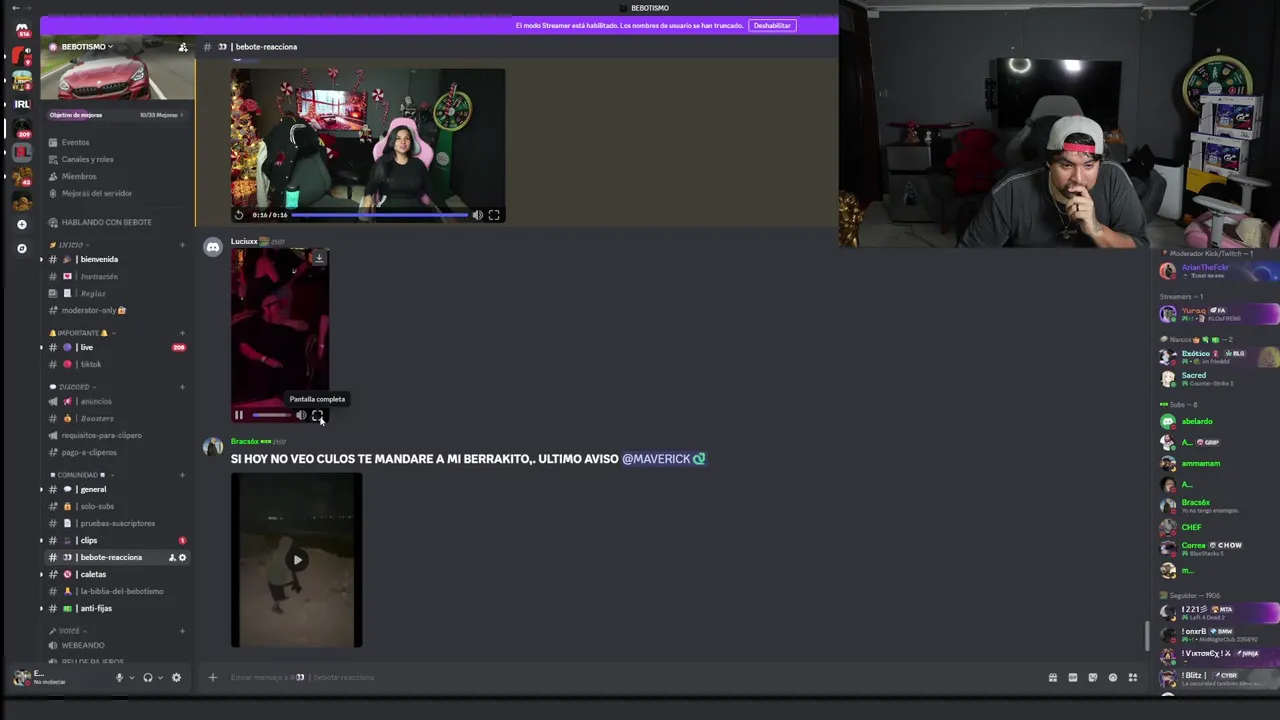This screenshot has height=720, width=1280.
Task: Open Discord direct messages home icon
Action: pos(21,30)
